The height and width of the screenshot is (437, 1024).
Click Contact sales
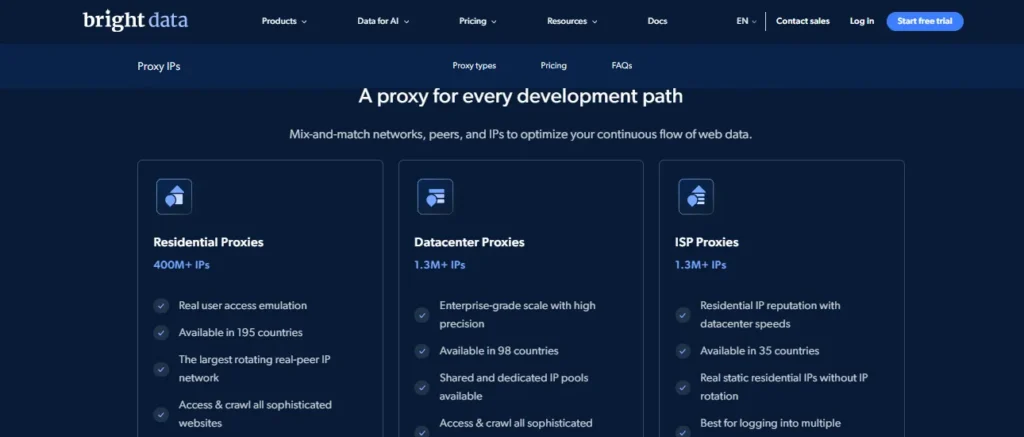point(803,21)
